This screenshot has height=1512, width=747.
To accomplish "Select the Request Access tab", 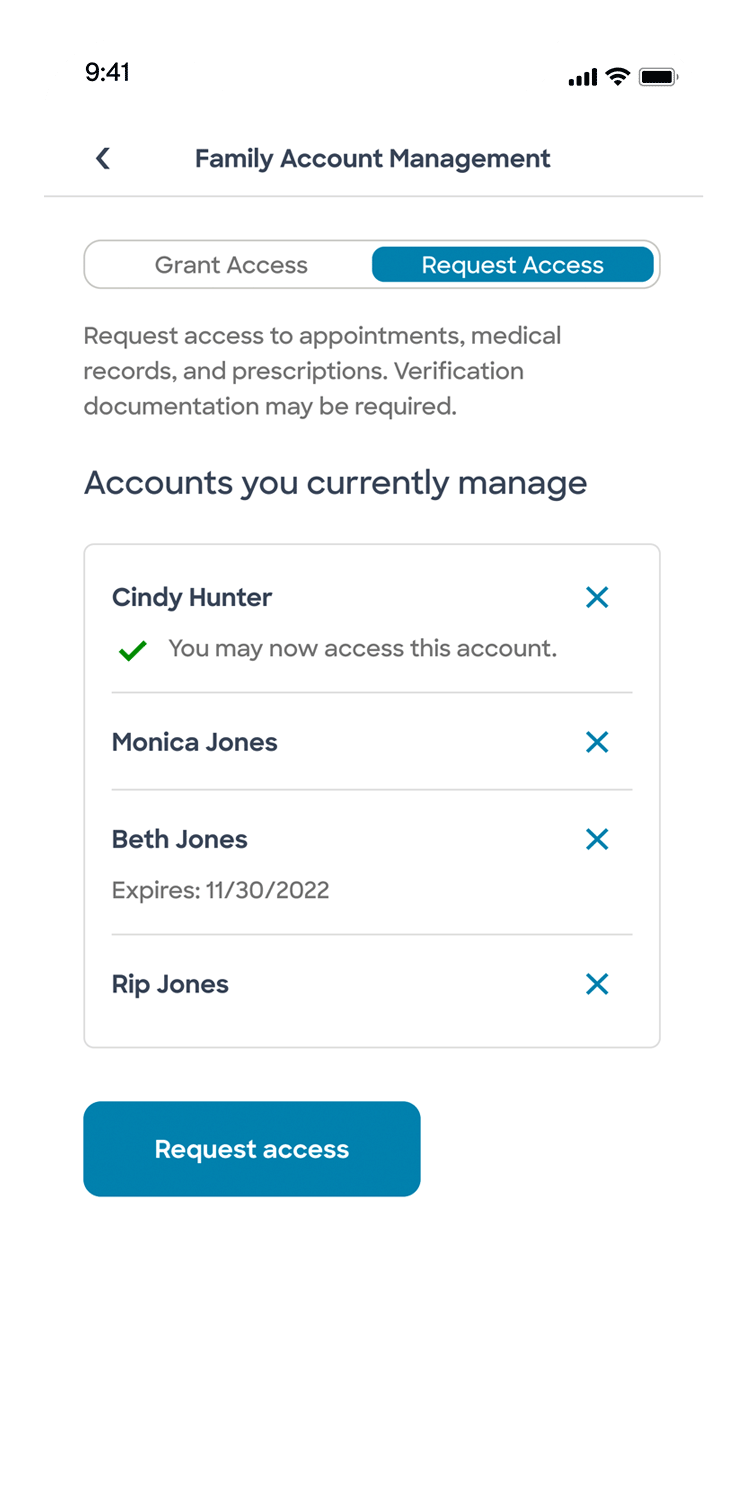I will point(512,265).
